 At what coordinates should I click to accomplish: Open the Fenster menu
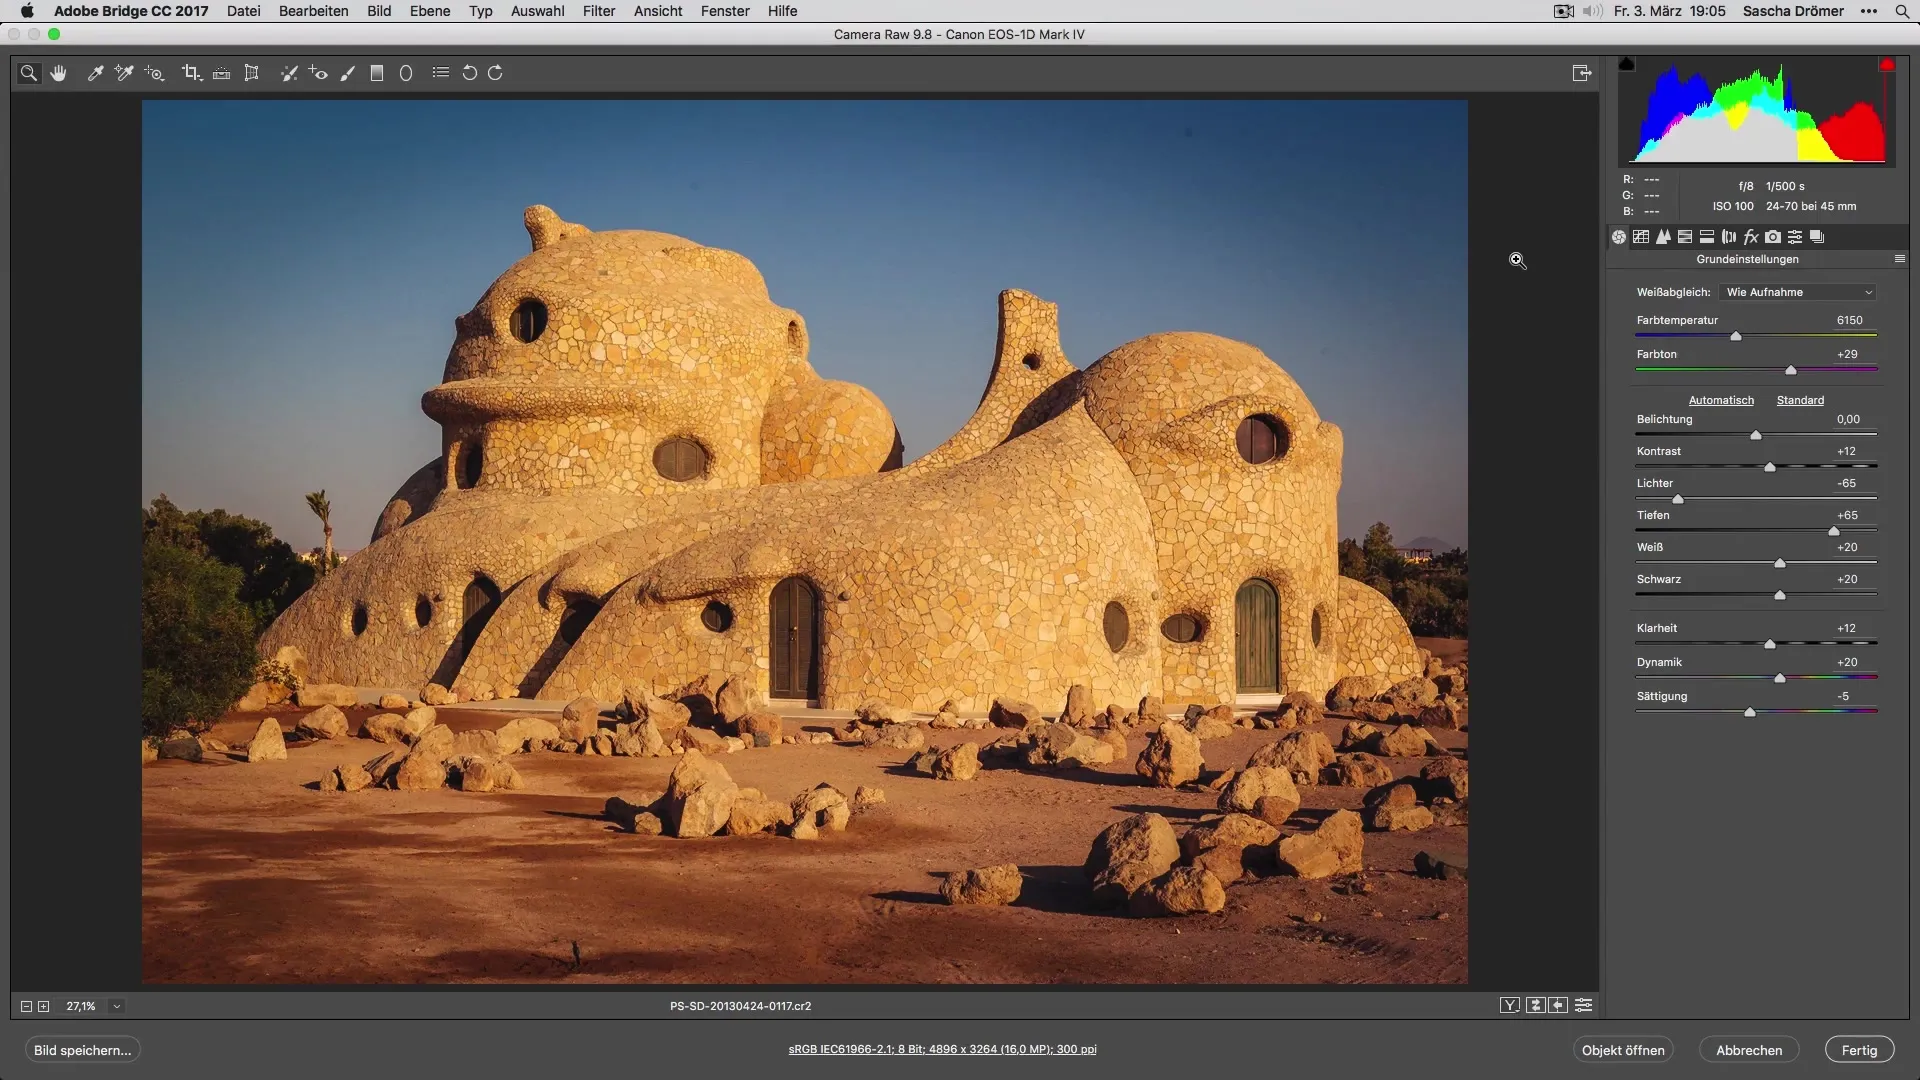(725, 11)
